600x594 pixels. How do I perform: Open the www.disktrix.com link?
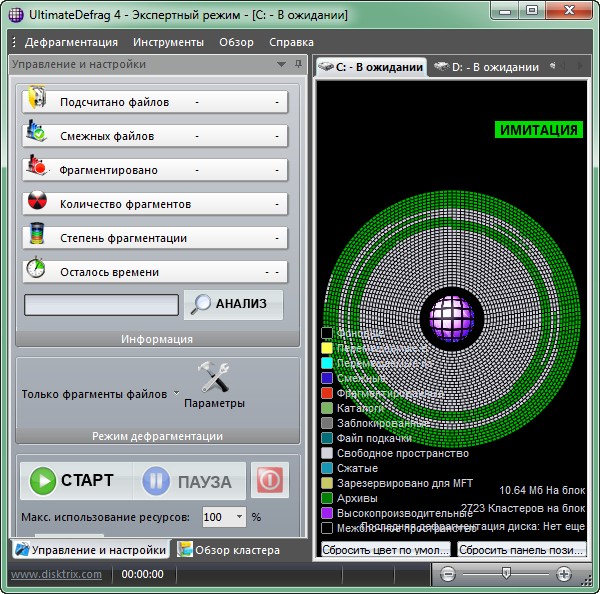click(55, 574)
